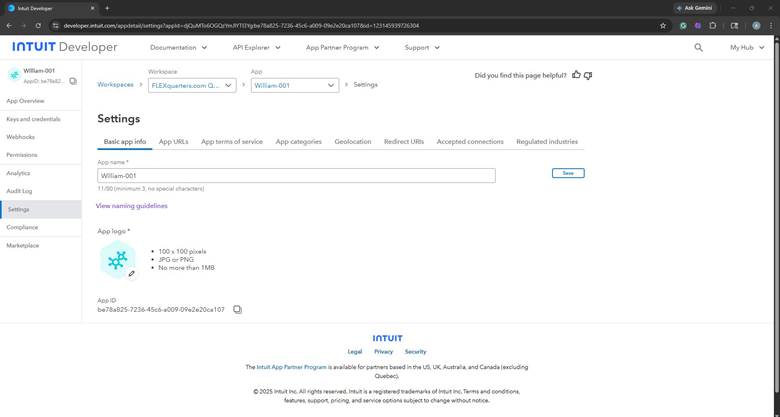Image resolution: width=780 pixels, height=417 pixels.
Task: Go back using browser back arrow
Action: click(9, 25)
